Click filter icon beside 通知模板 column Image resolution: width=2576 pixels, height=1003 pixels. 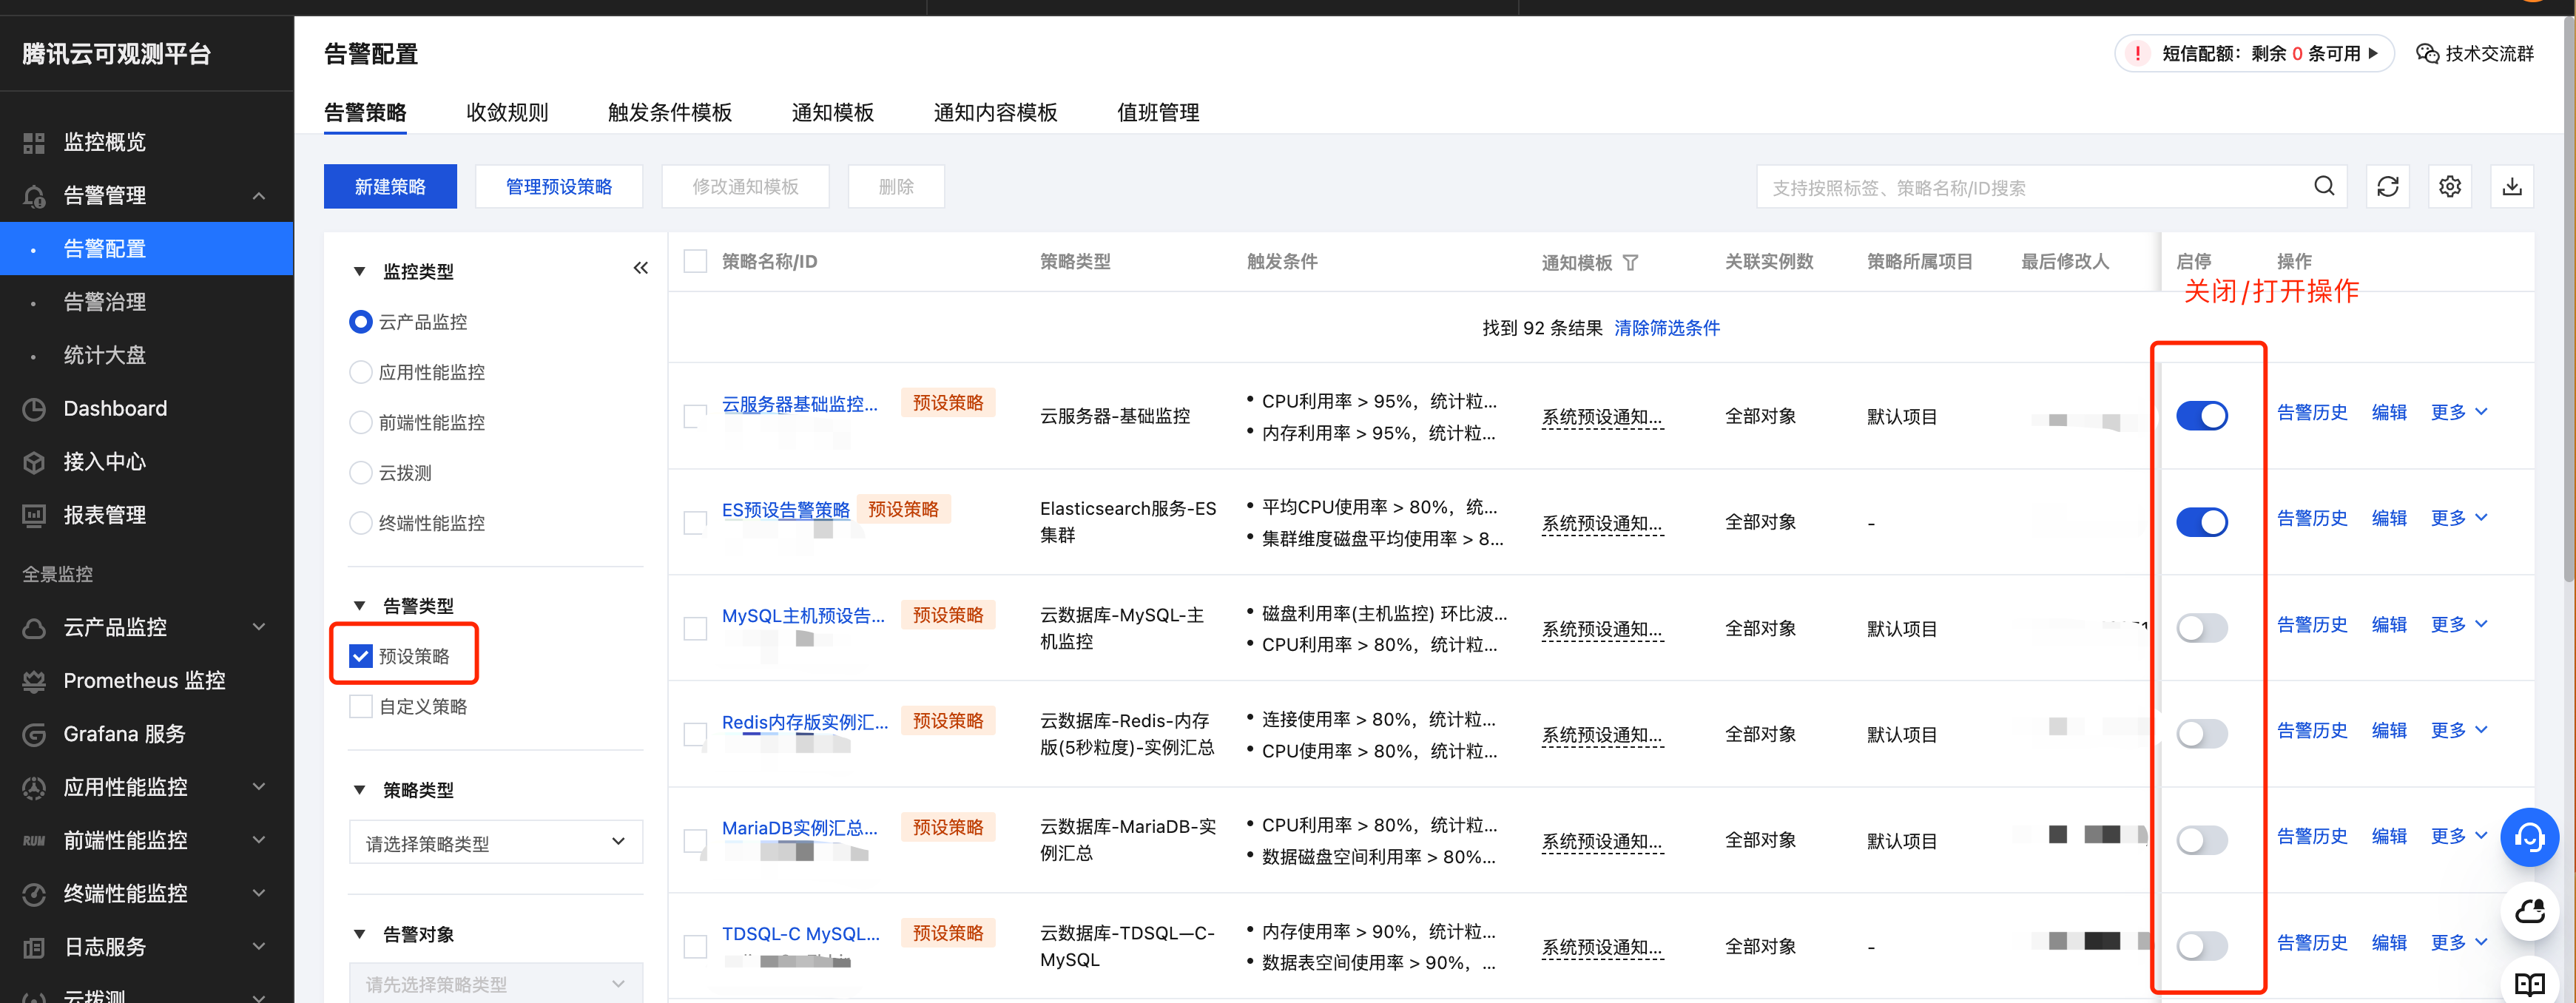[1630, 262]
